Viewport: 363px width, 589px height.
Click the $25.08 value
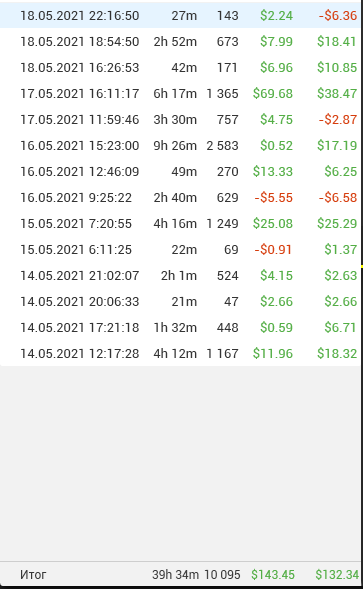pos(273,223)
